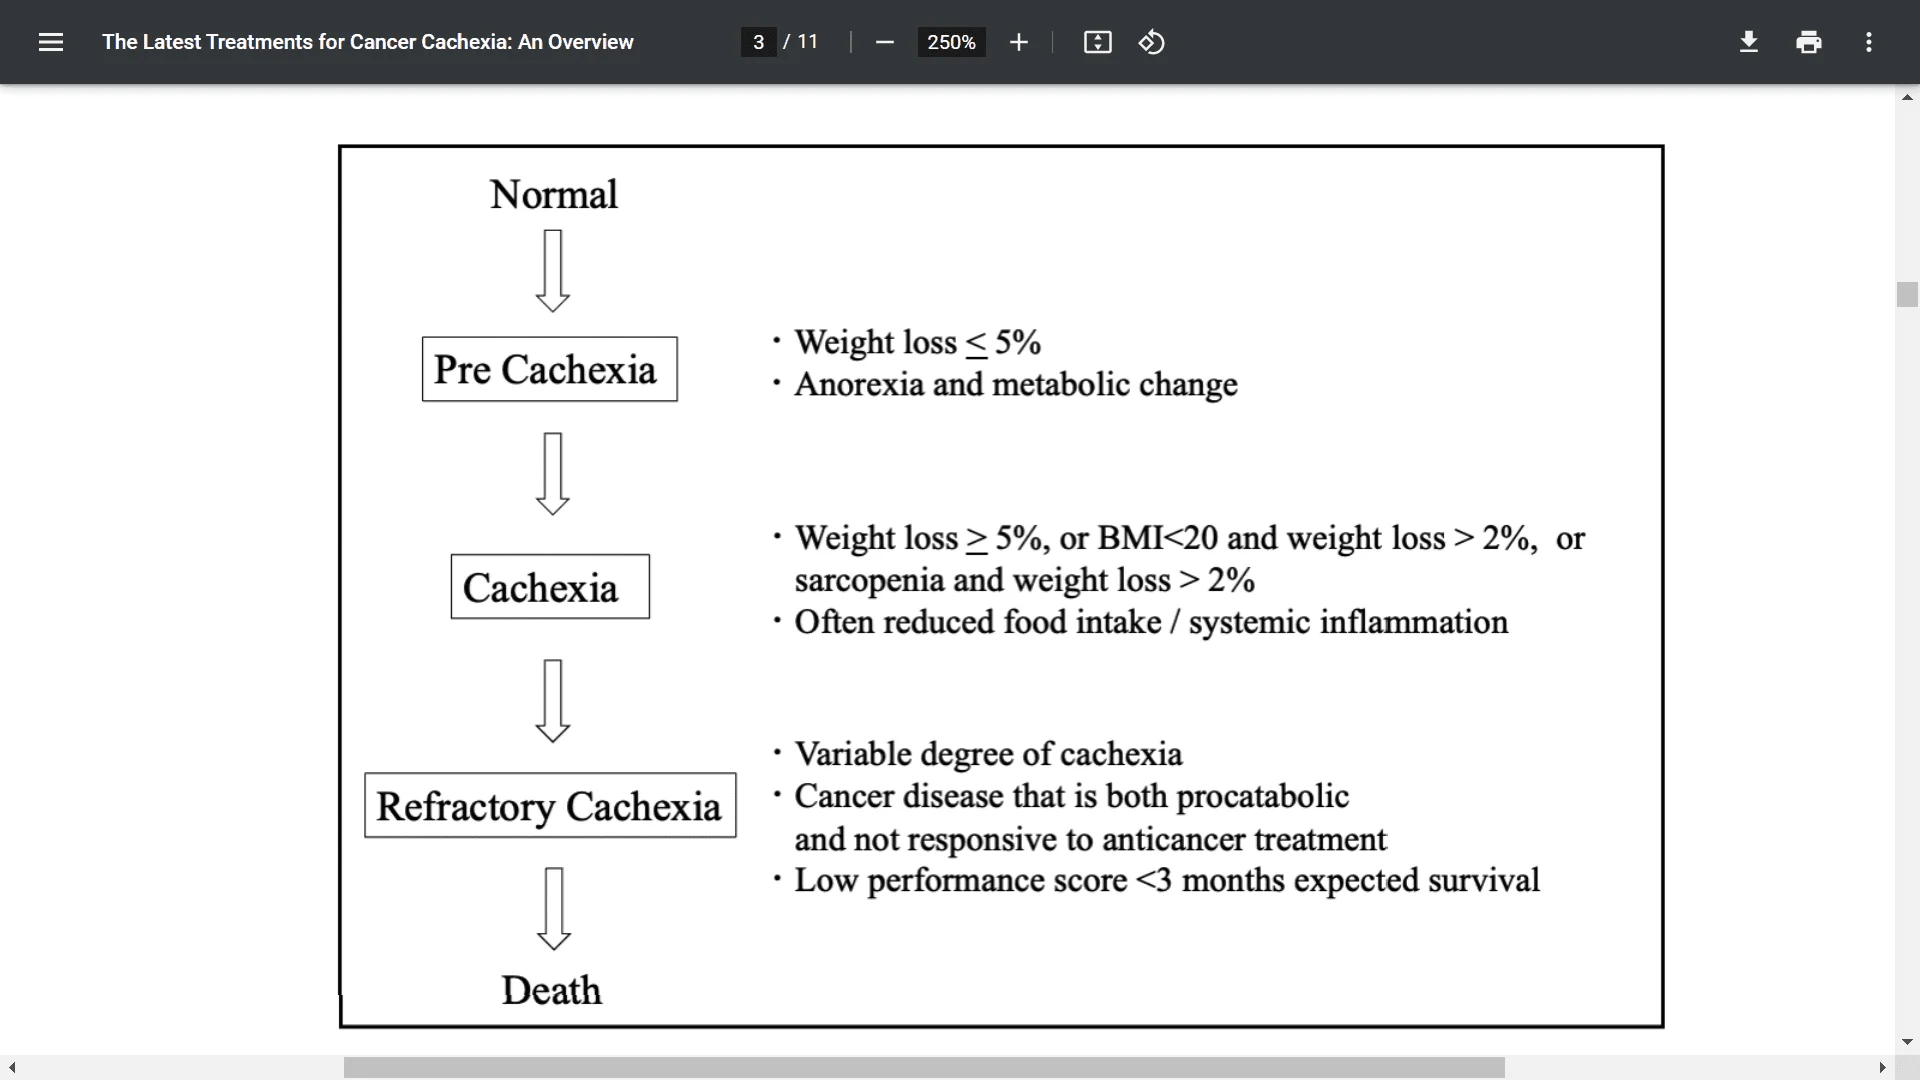Toggle the fit-to-page view mode
1920x1080 pixels.
[1097, 42]
